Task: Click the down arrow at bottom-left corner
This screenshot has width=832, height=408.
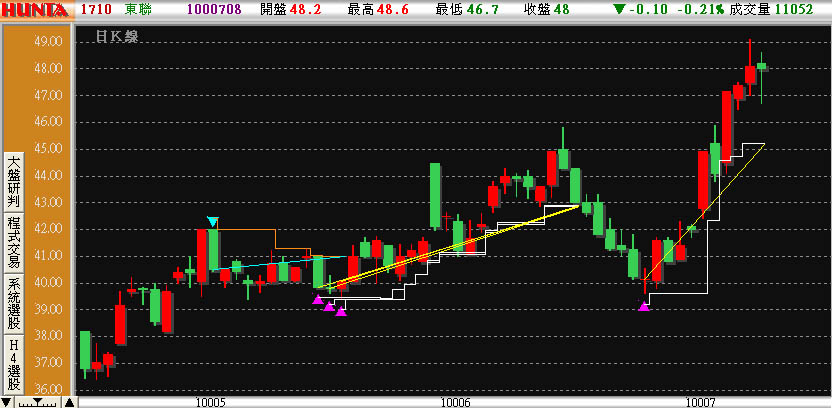Action: point(7,402)
